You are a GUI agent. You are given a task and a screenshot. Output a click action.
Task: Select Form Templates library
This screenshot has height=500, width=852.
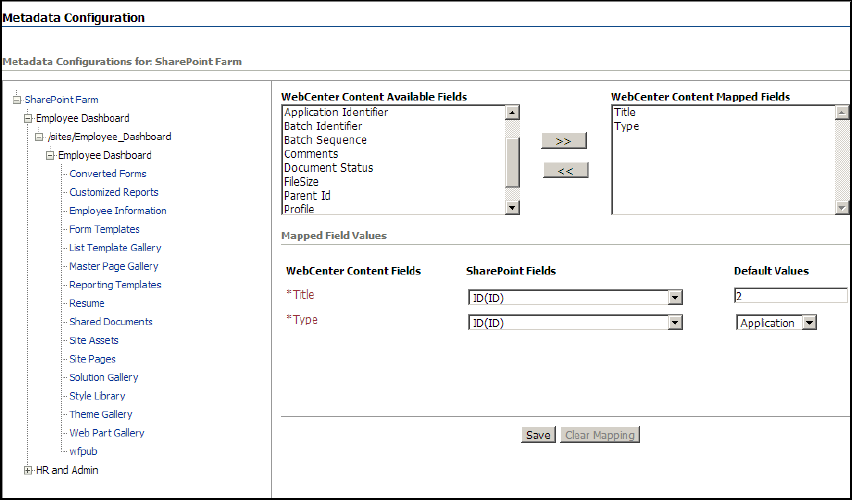pos(104,229)
